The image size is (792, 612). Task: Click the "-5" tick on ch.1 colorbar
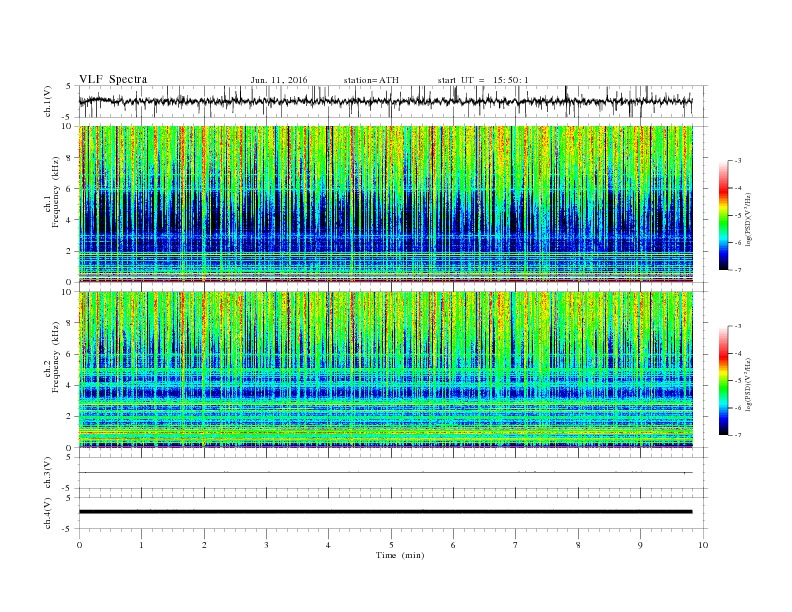coord(738,216)
